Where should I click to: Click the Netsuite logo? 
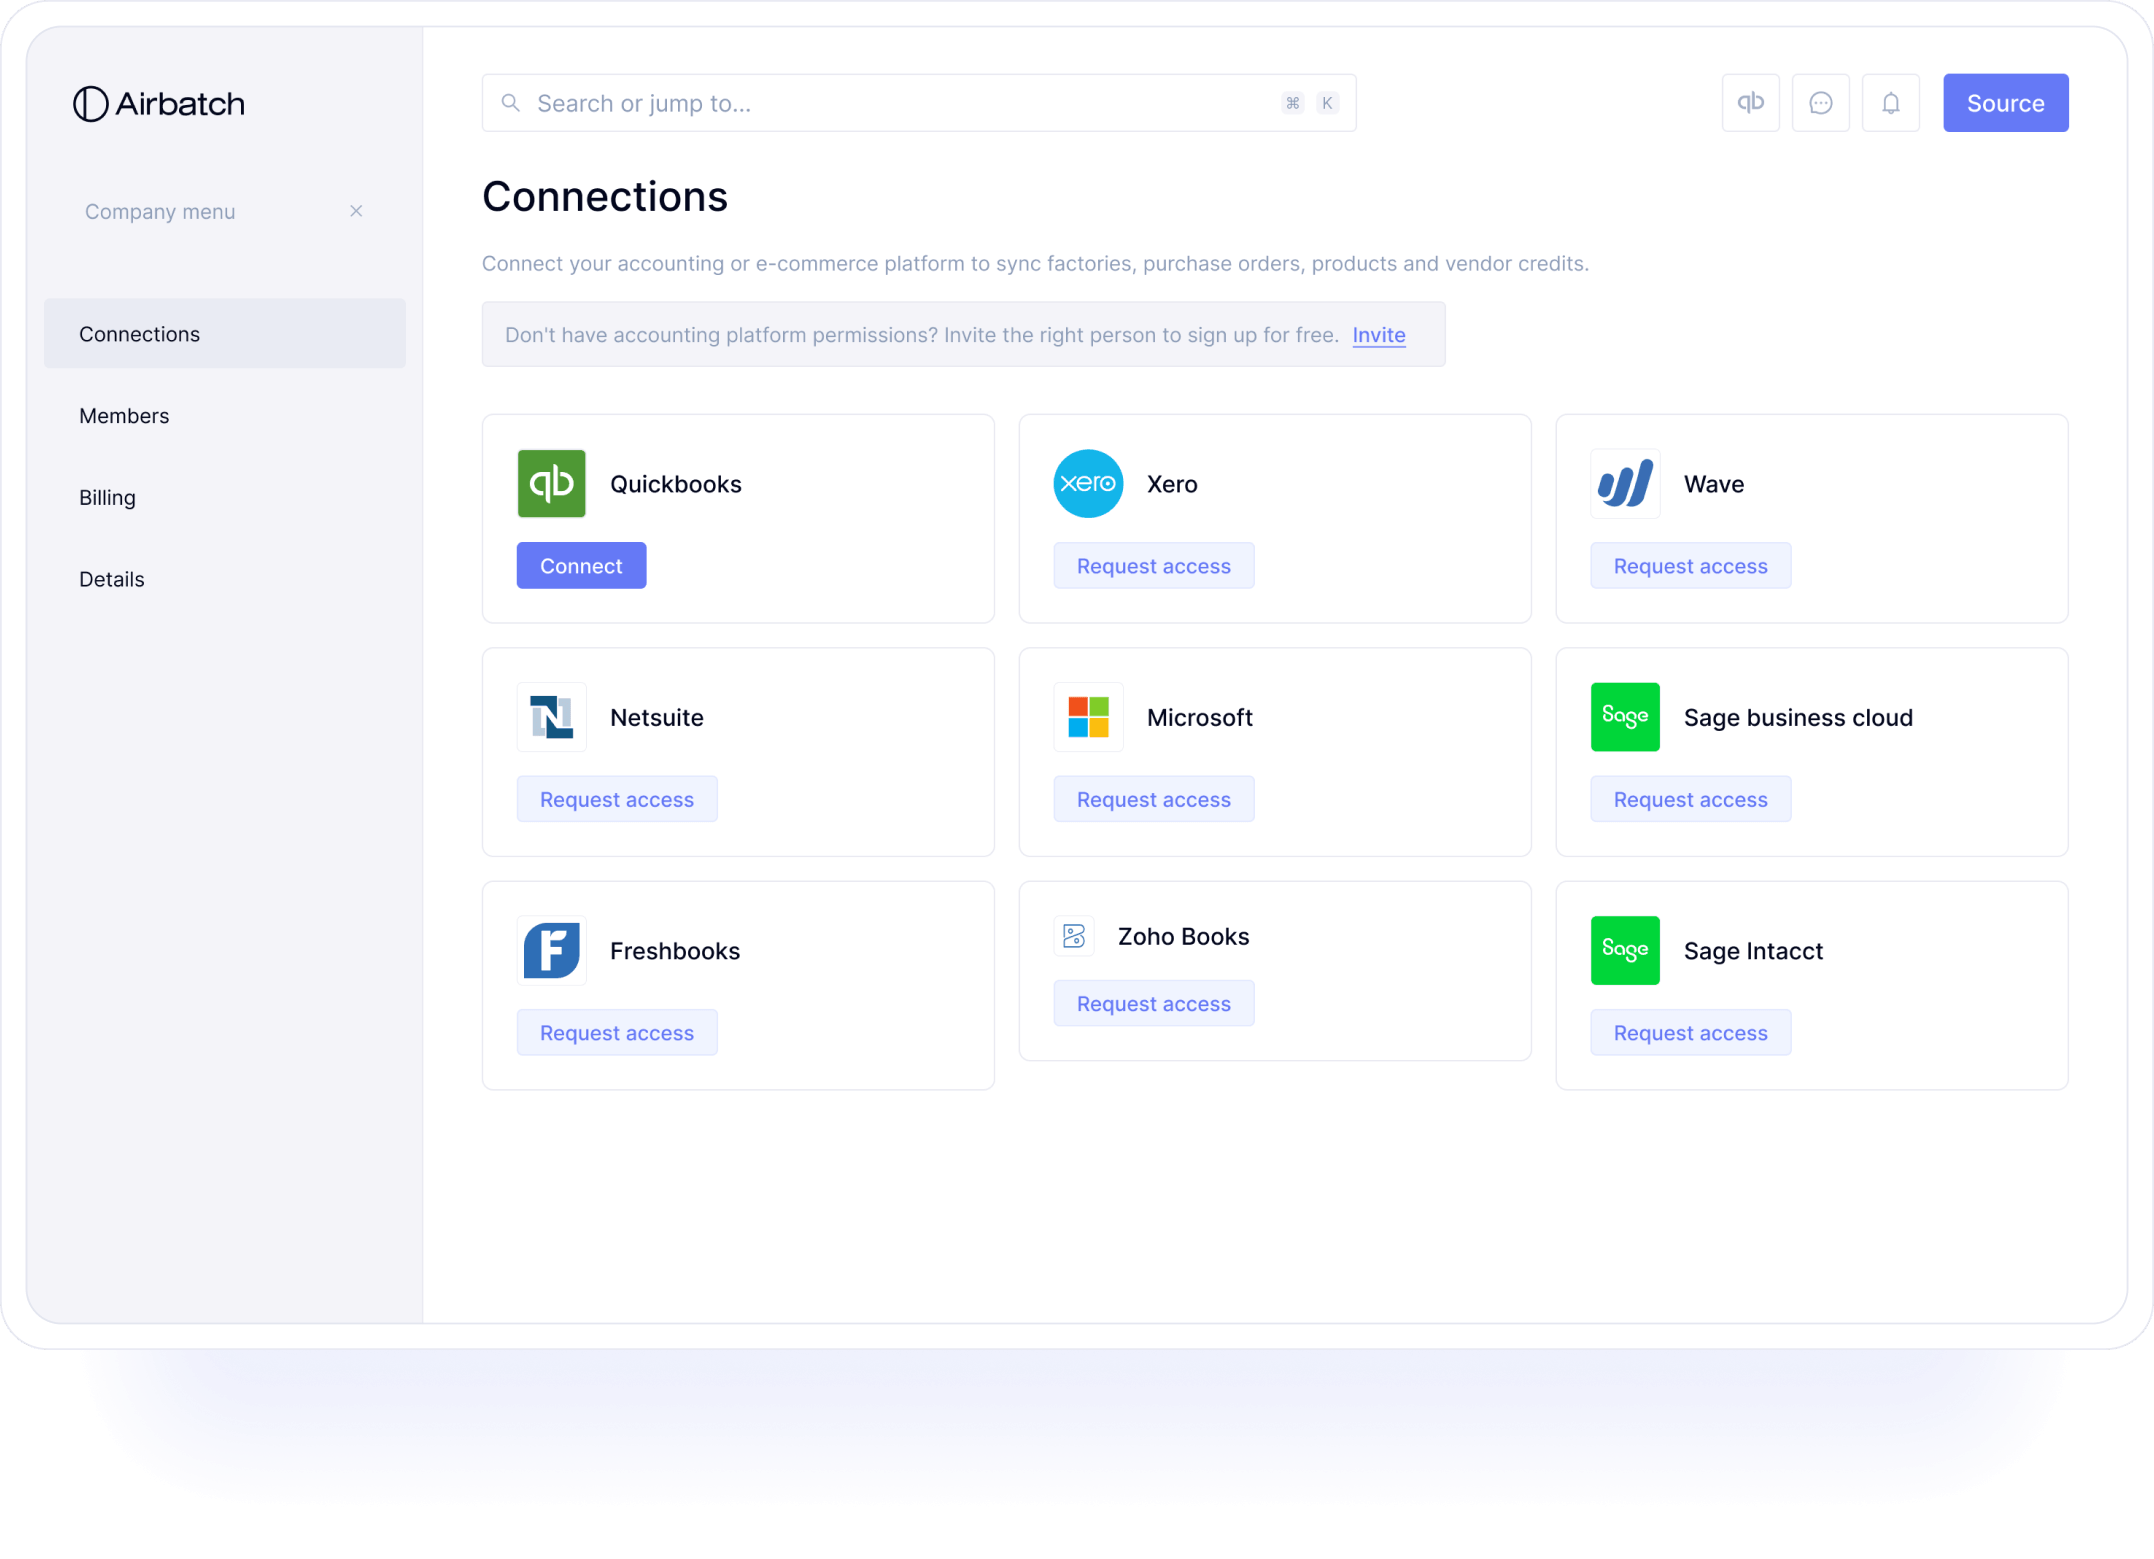[x=551, y=716]
